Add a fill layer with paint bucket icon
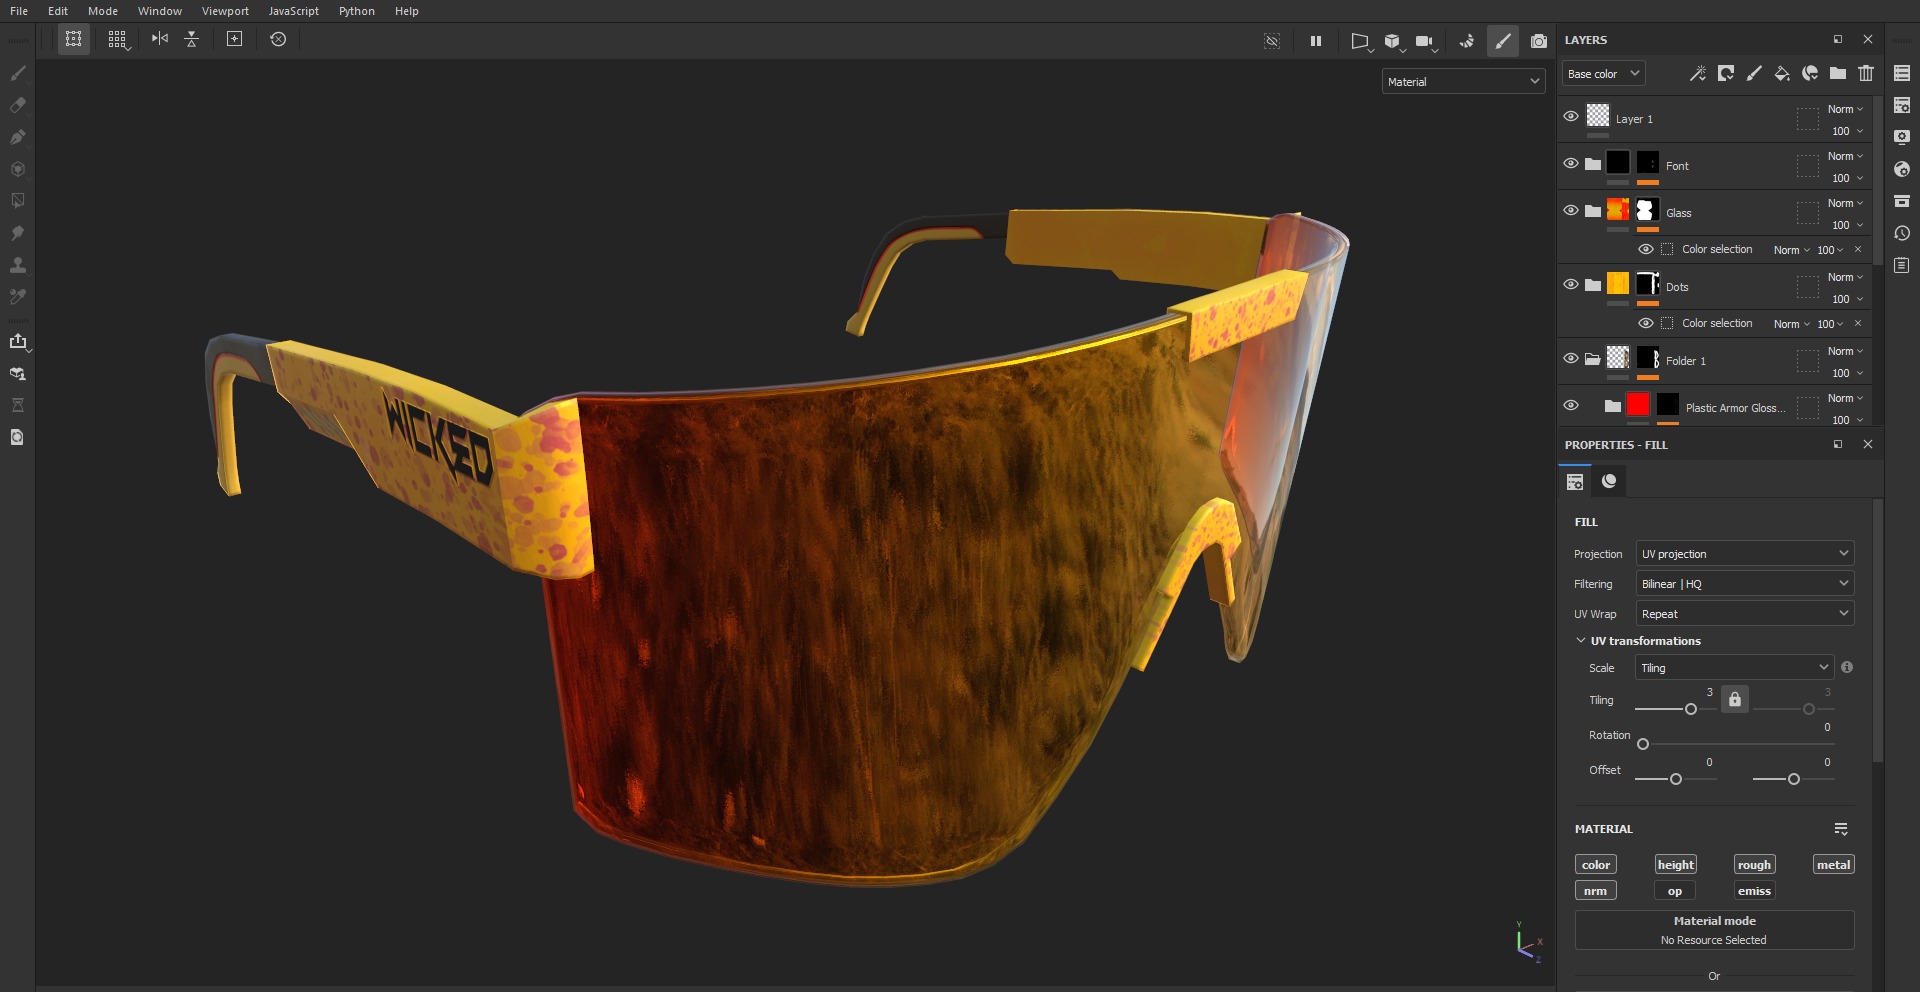The height and width of the screenshot is (992, 1920). click(x=1782, y=73)
